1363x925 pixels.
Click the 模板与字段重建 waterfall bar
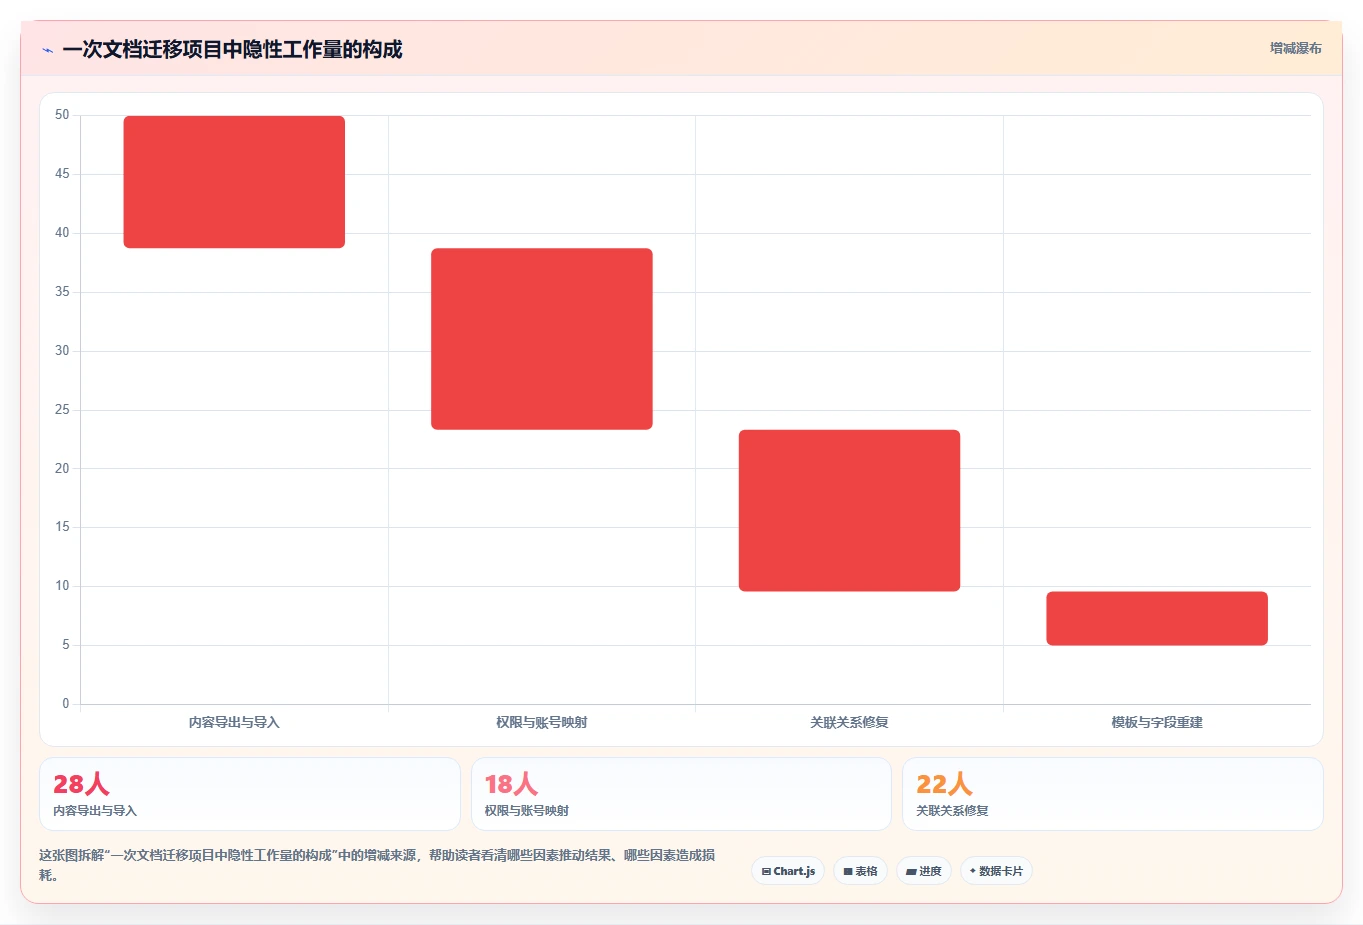point(1157,618)
